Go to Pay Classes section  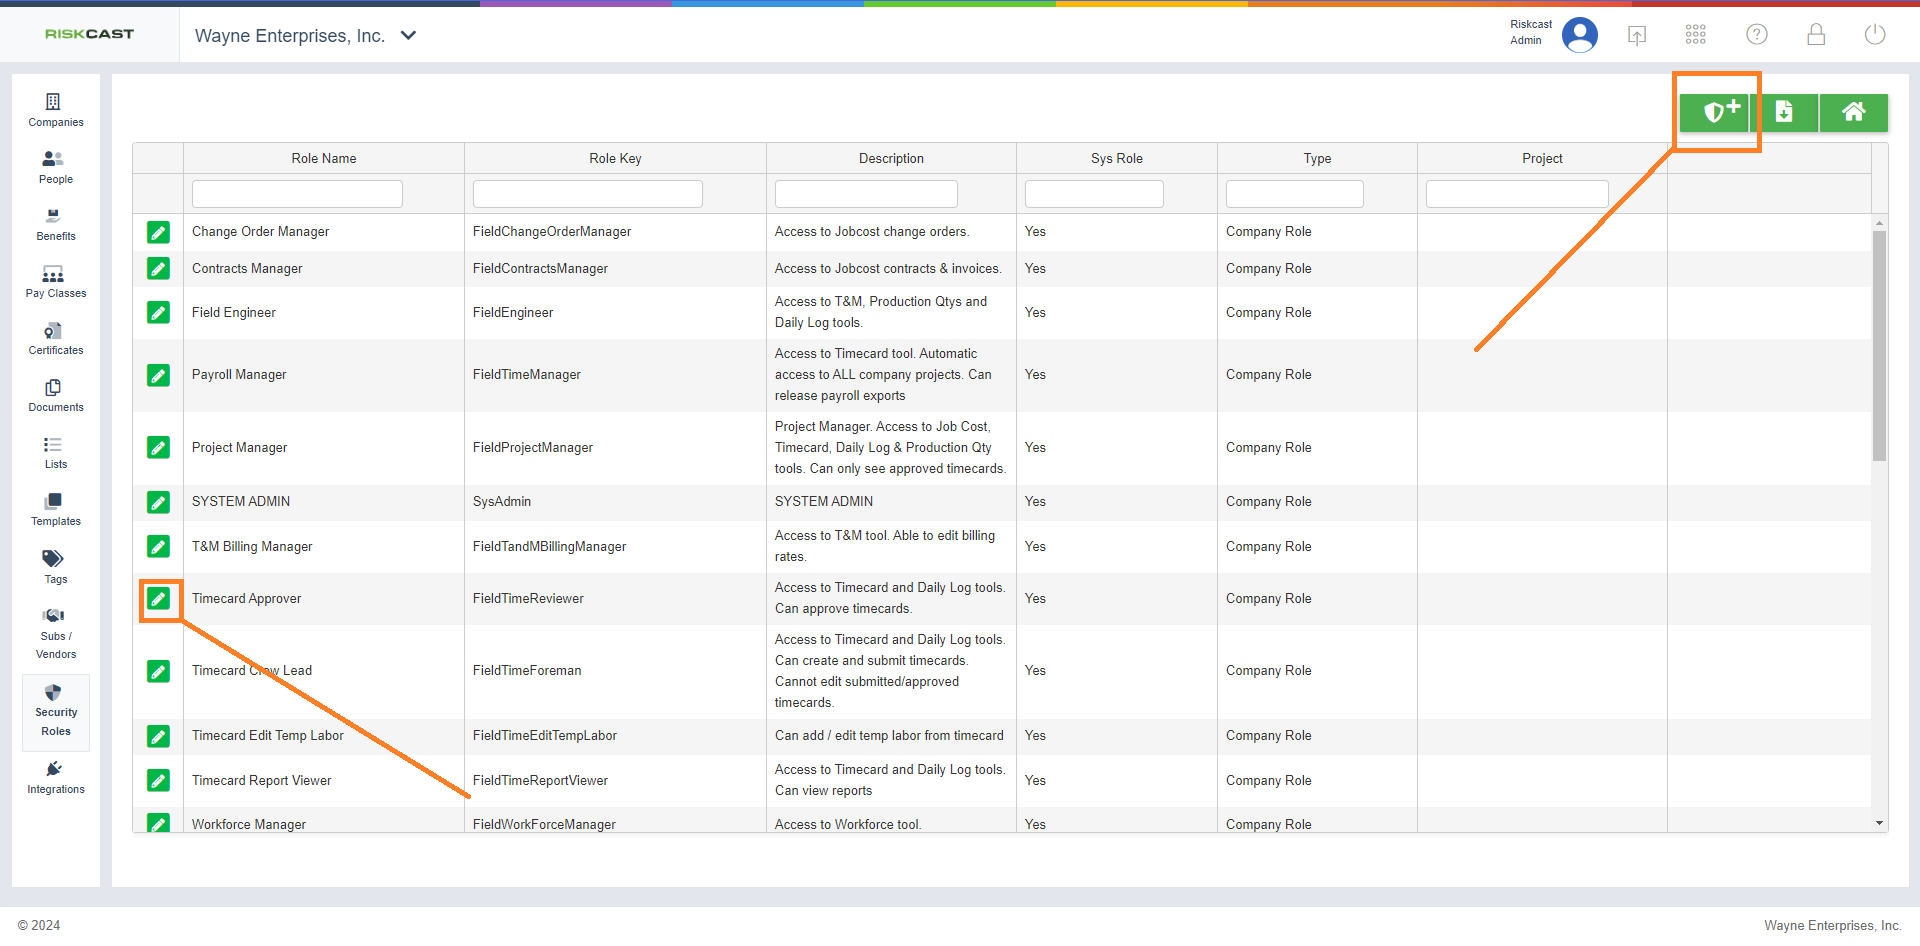pos(56,282)
